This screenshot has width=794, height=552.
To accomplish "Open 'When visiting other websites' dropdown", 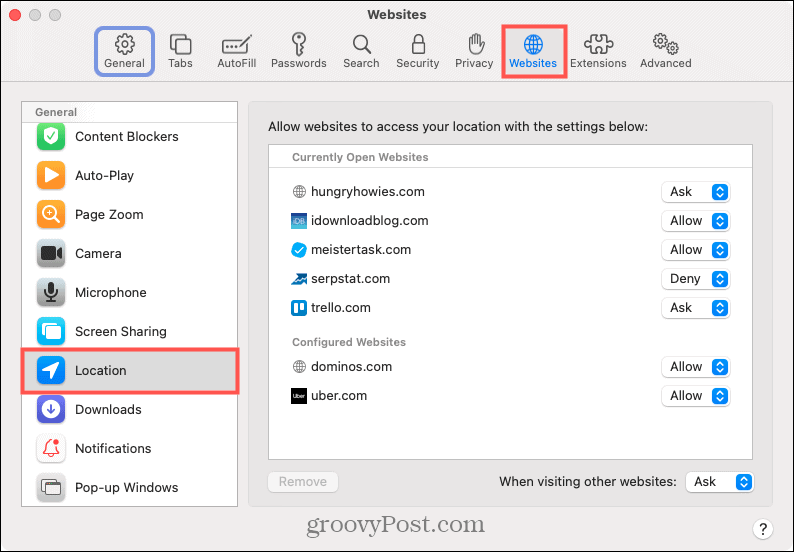I will [720, 482].
